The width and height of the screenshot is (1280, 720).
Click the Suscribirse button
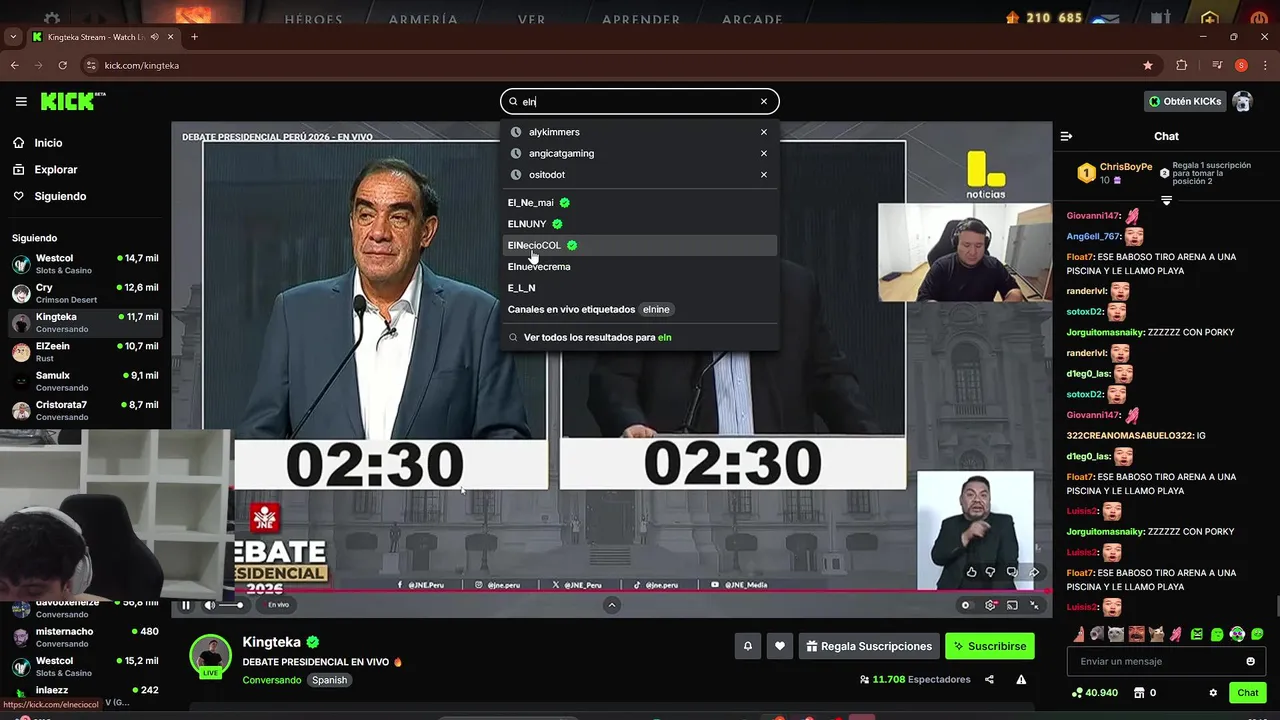[990, 646]
